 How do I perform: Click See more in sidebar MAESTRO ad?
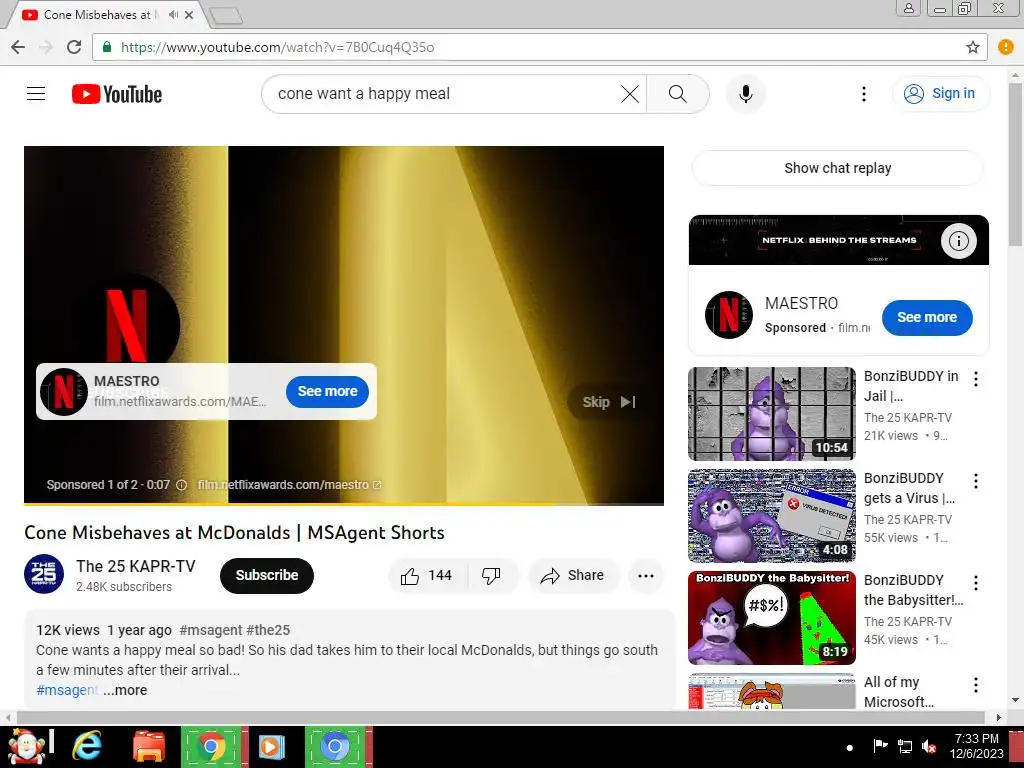[x=927, y=317]
